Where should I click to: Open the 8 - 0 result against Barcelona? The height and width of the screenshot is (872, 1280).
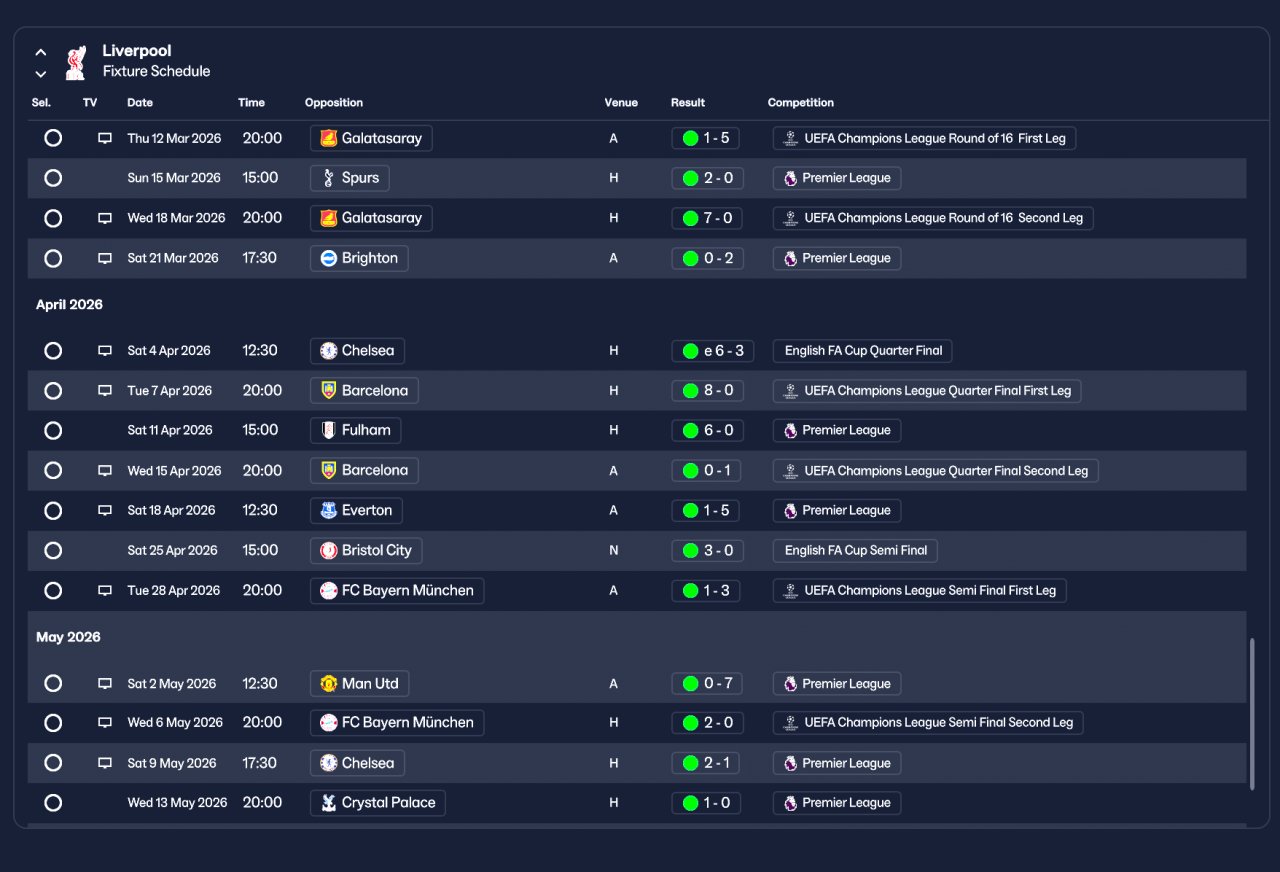click(x=707, y=391)
